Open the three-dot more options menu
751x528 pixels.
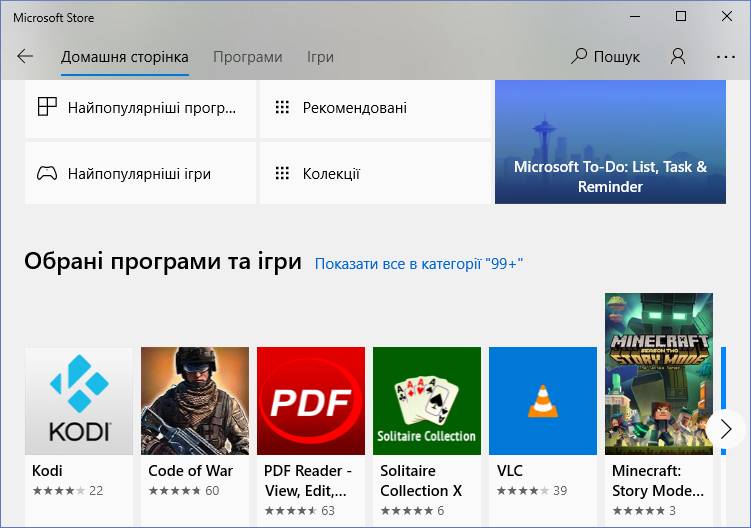726,57
